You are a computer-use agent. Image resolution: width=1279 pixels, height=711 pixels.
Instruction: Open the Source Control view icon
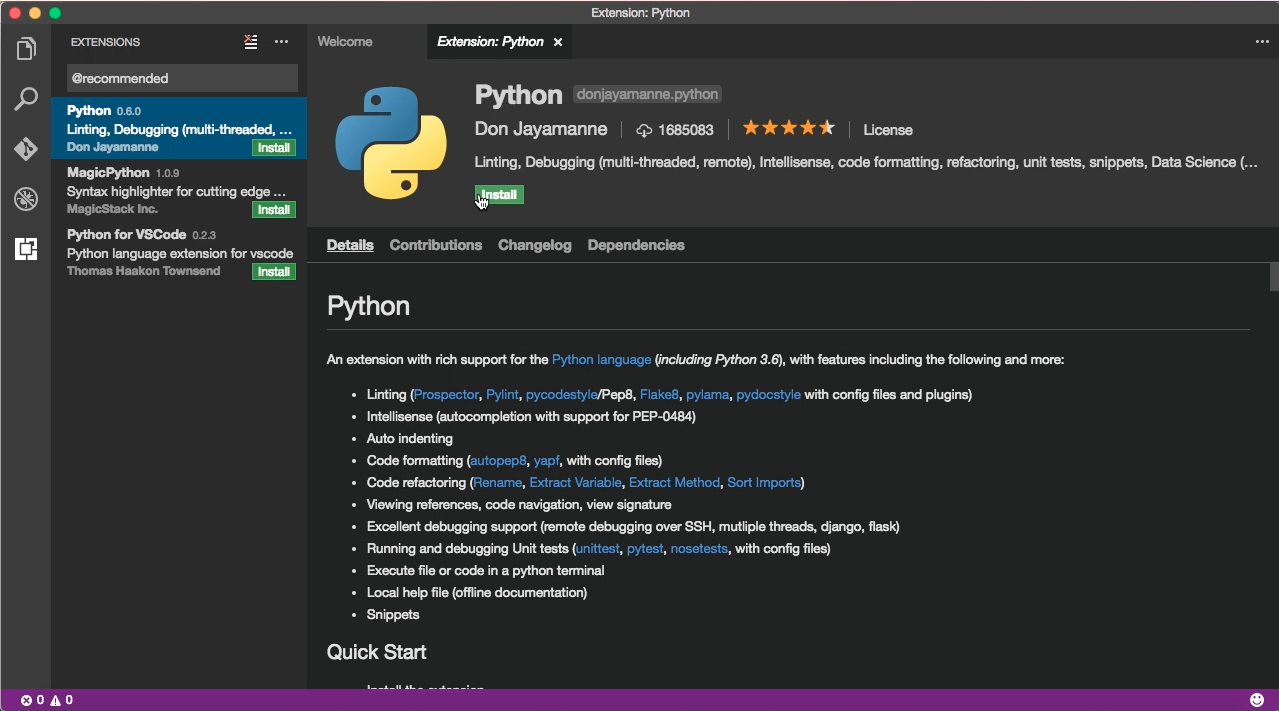[x=26, y=149]
